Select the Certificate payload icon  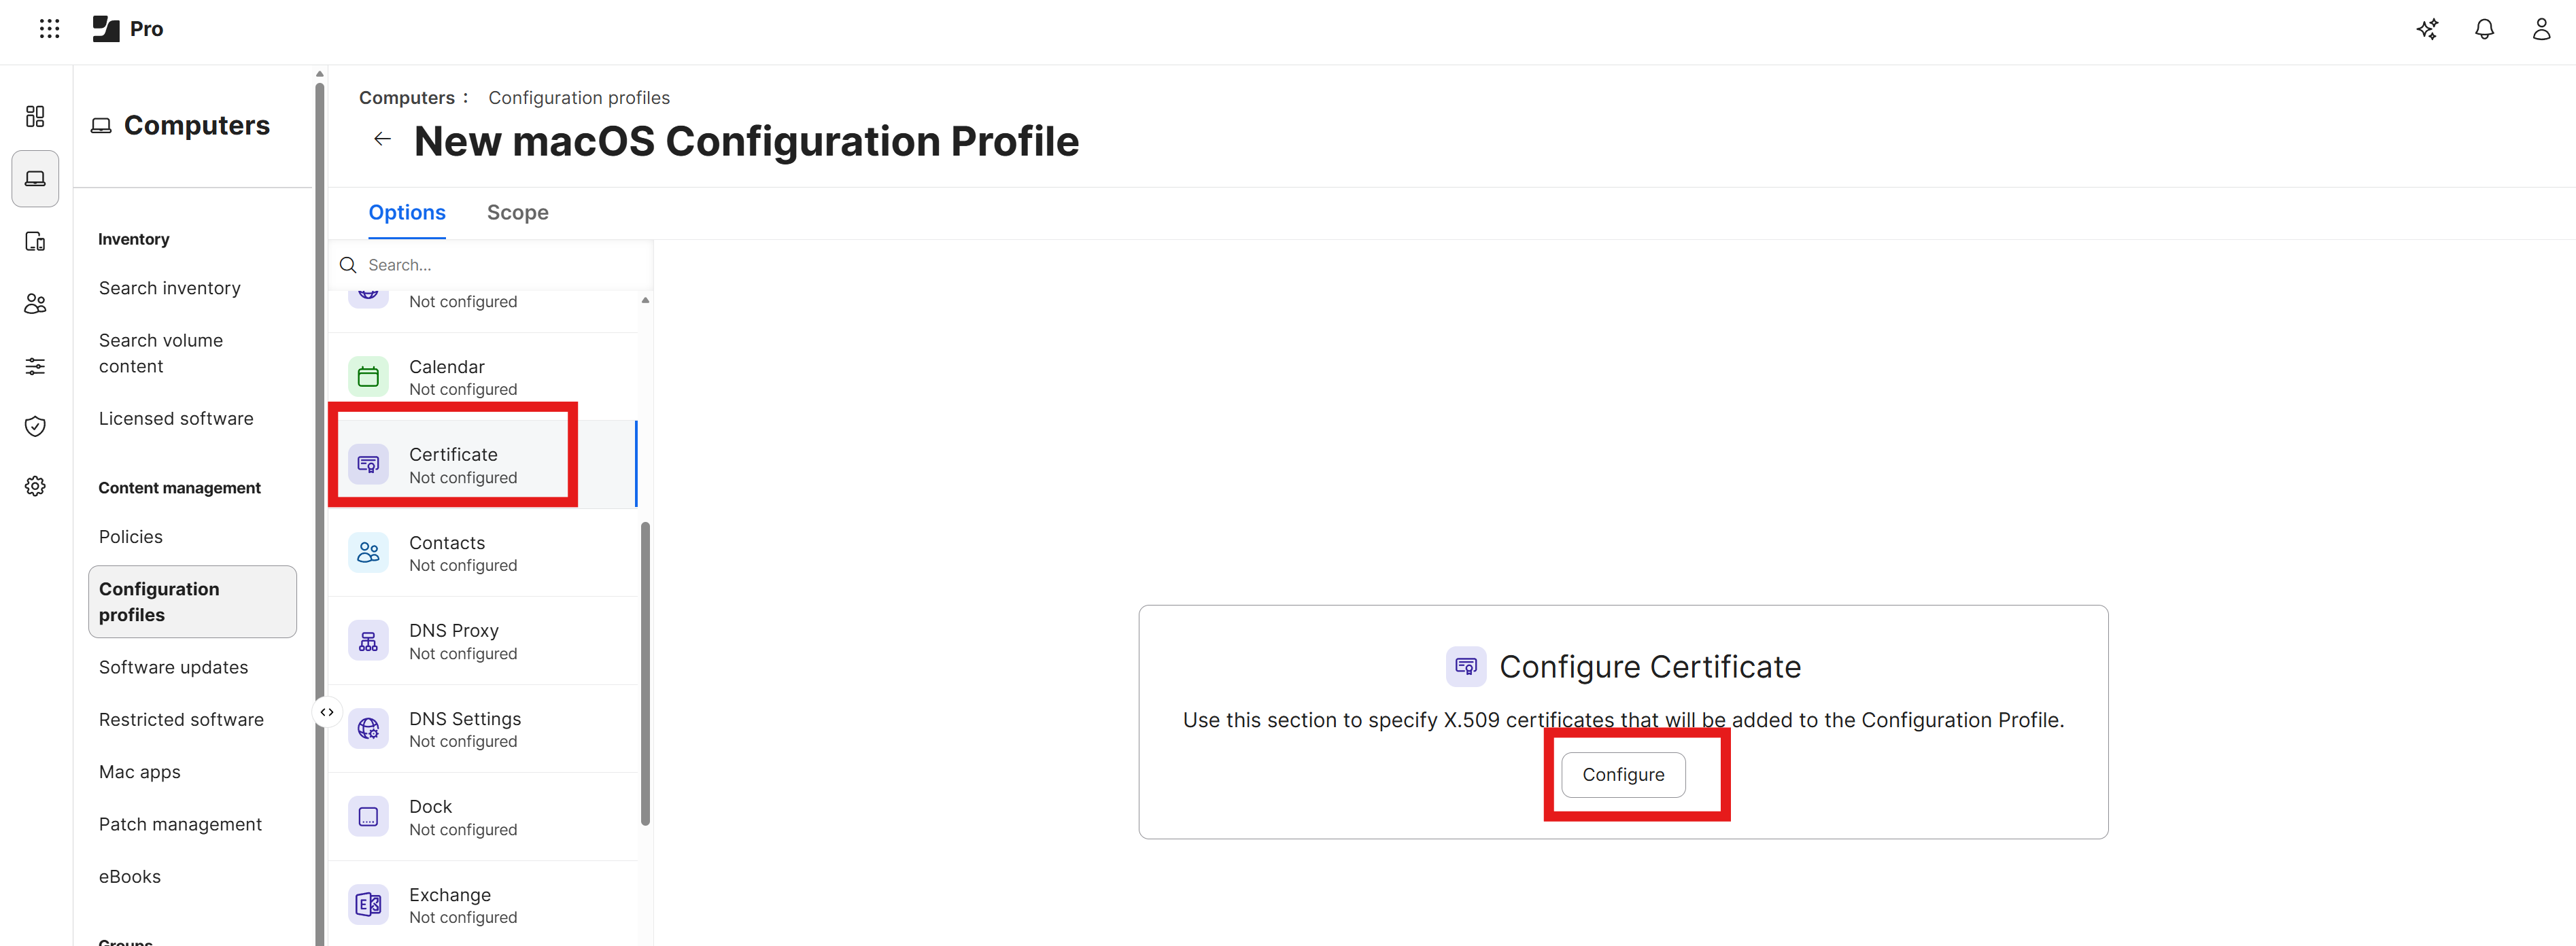(x=368, y=464)
